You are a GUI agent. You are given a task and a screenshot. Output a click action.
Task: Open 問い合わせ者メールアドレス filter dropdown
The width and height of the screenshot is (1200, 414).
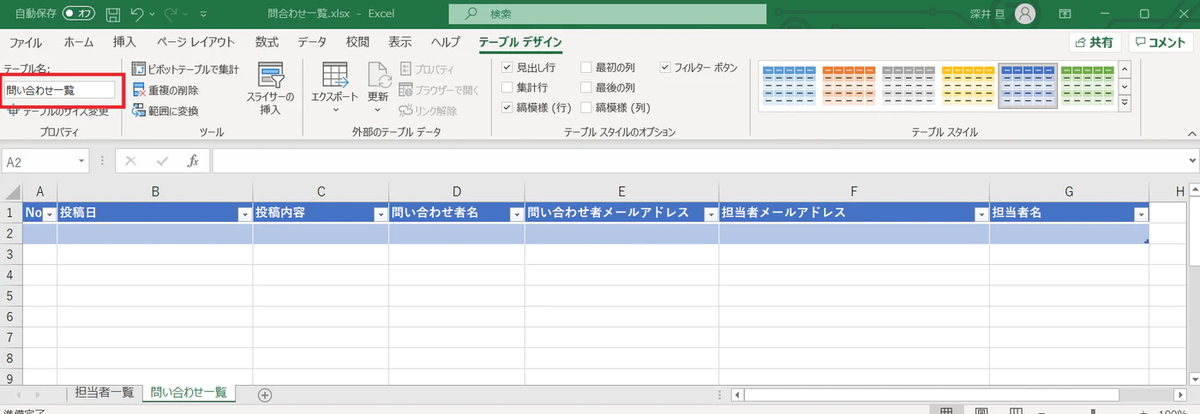coord(710,214)
